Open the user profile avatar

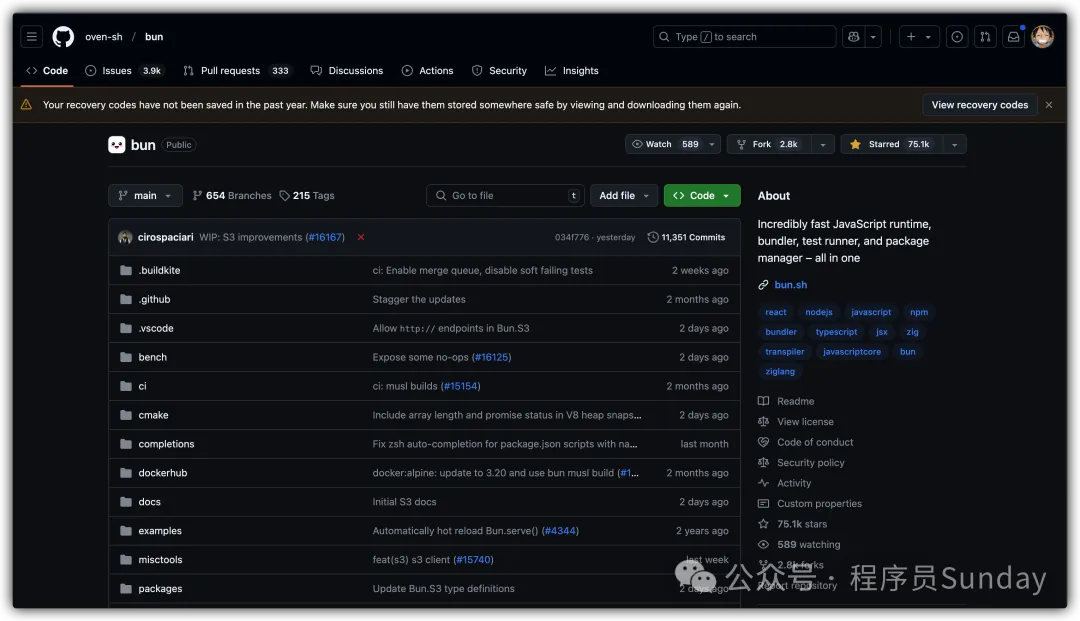1042,37
